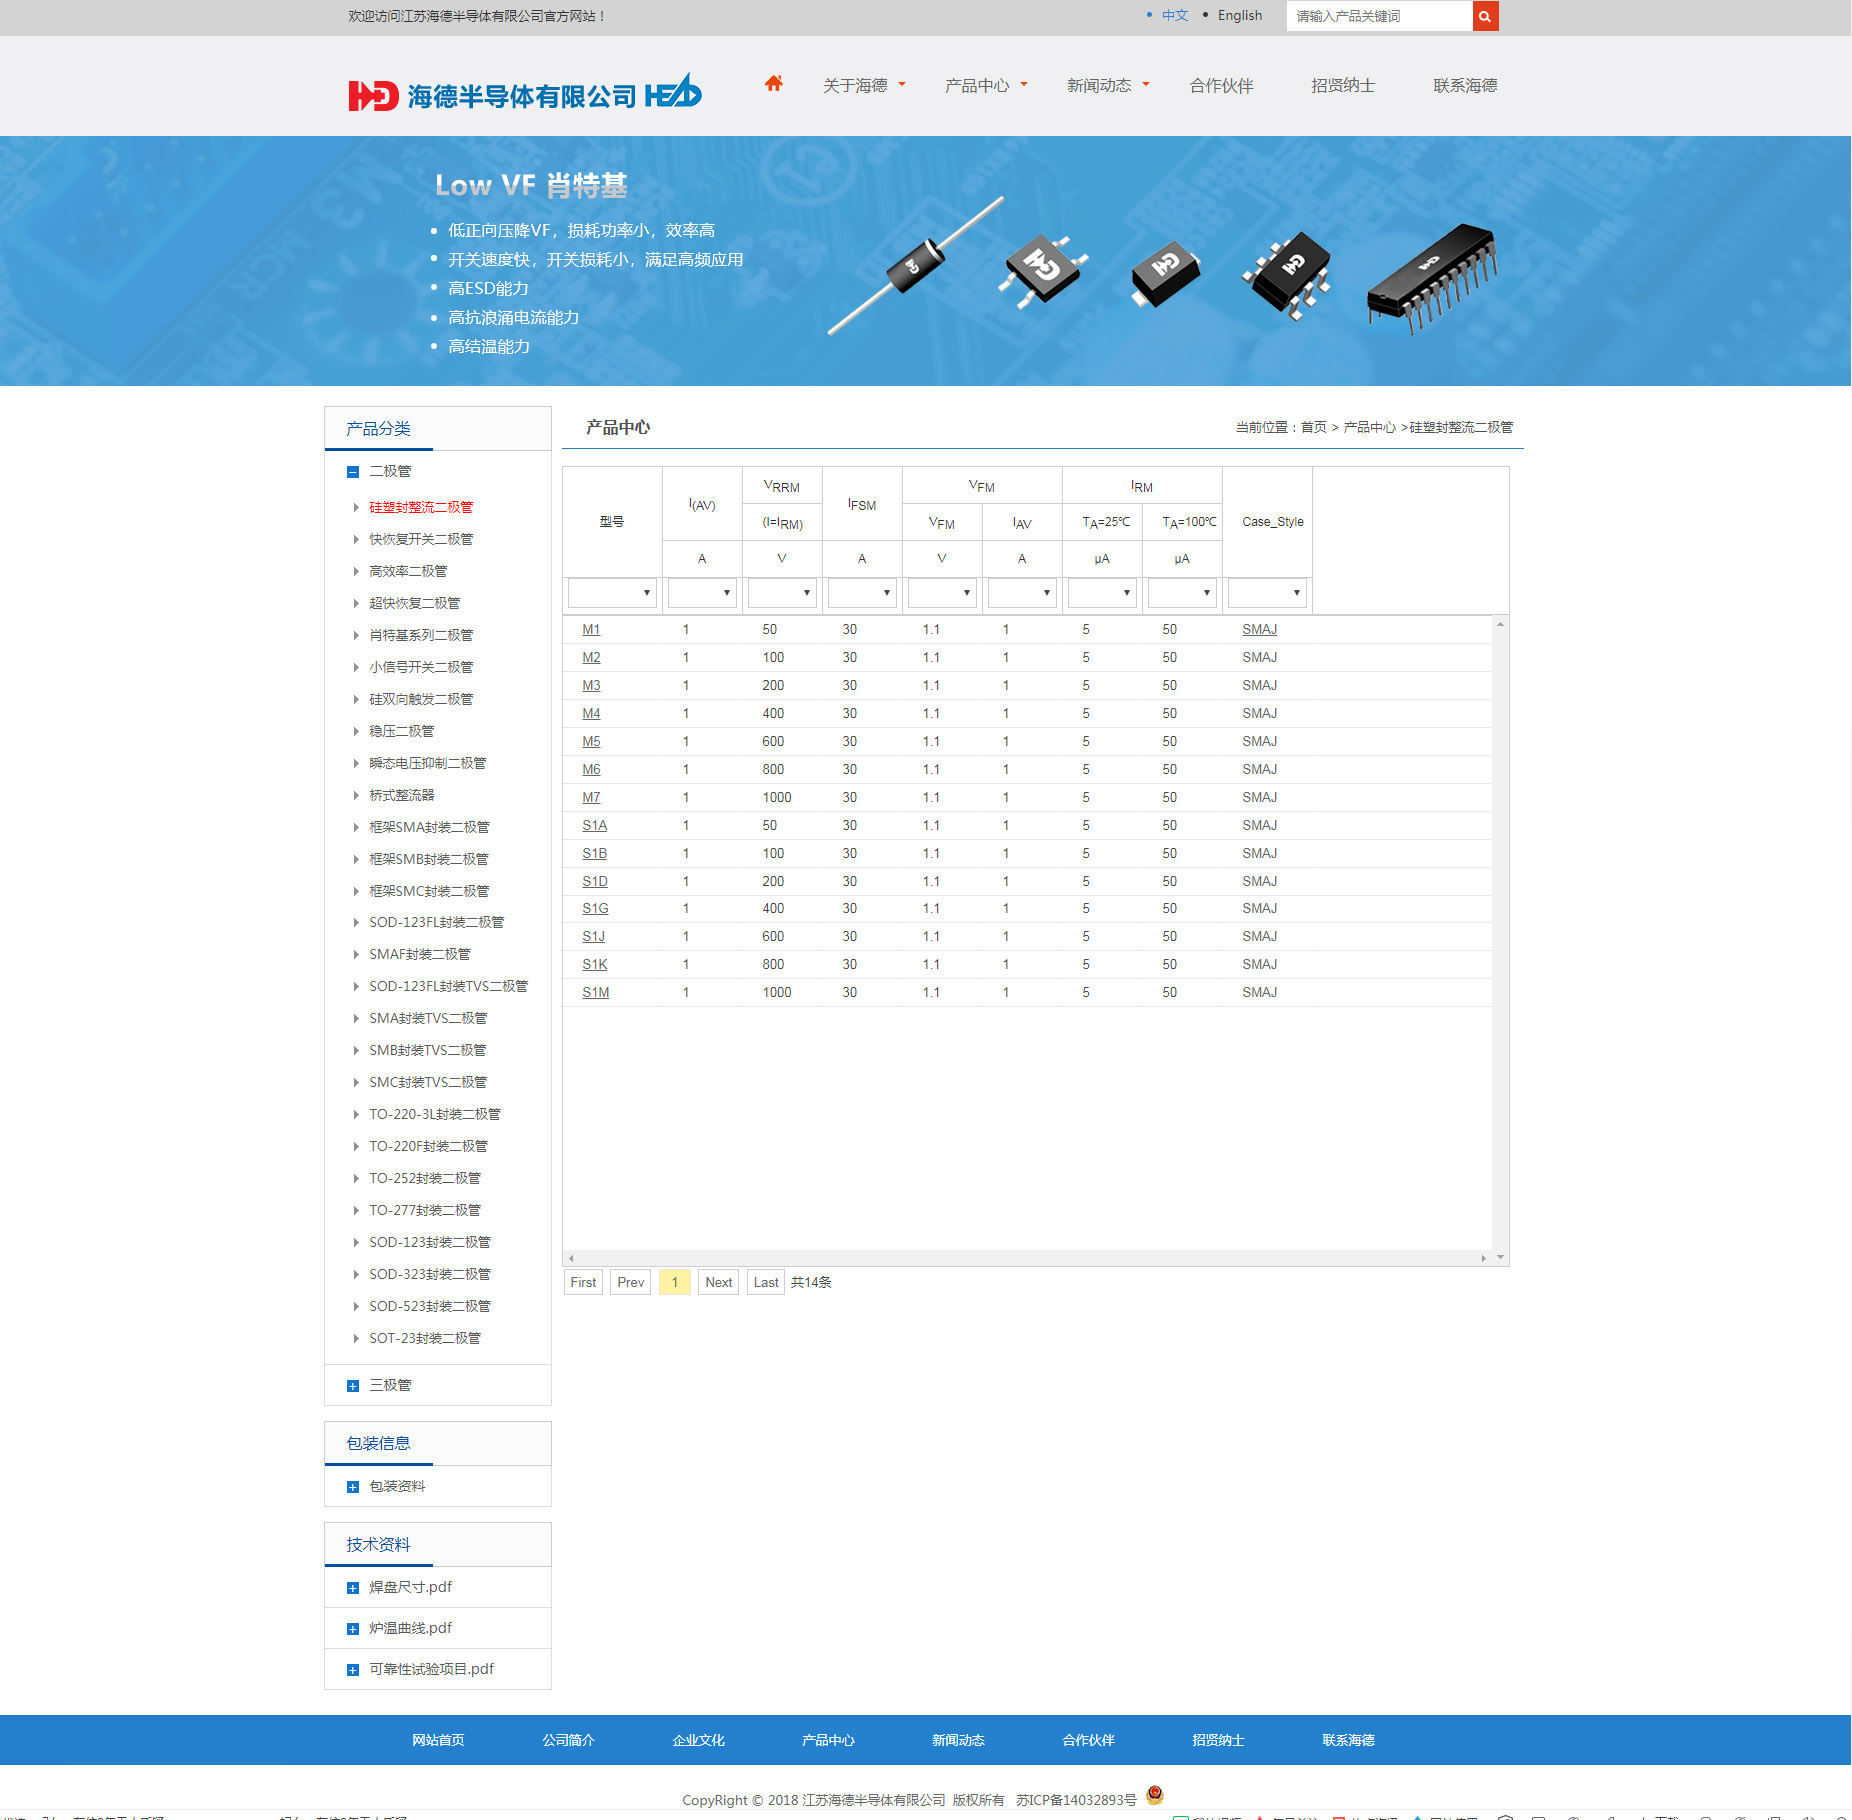Open the Case_Style filter dropdown

[x=1266, y=593]
